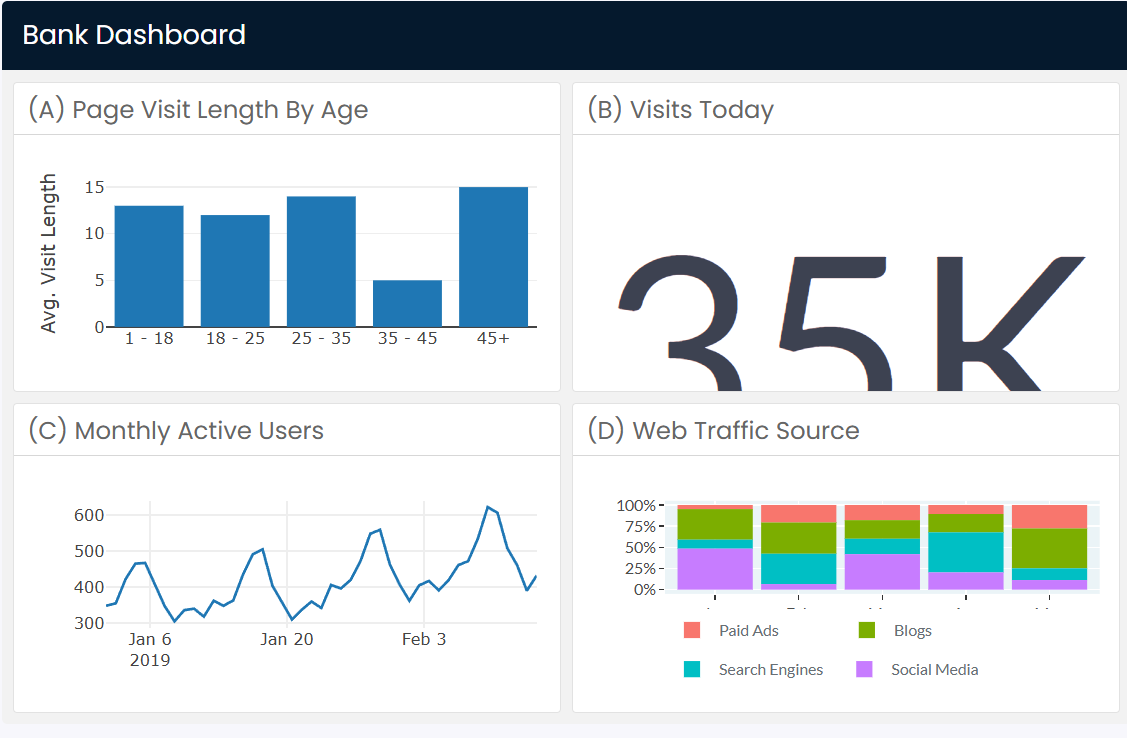Click the 25 - 35 age bar
This screenshot has width=1127, height=738.
click(321, 258)
